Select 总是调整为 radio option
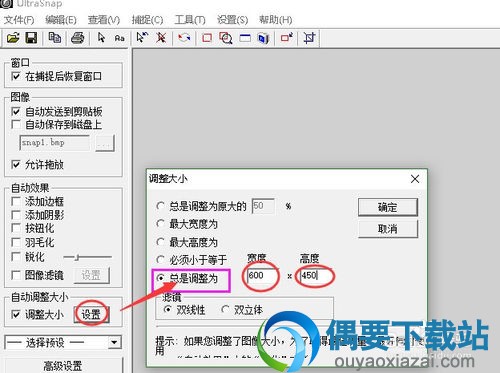The image size is (500, 373). click(x=160, y=278)
